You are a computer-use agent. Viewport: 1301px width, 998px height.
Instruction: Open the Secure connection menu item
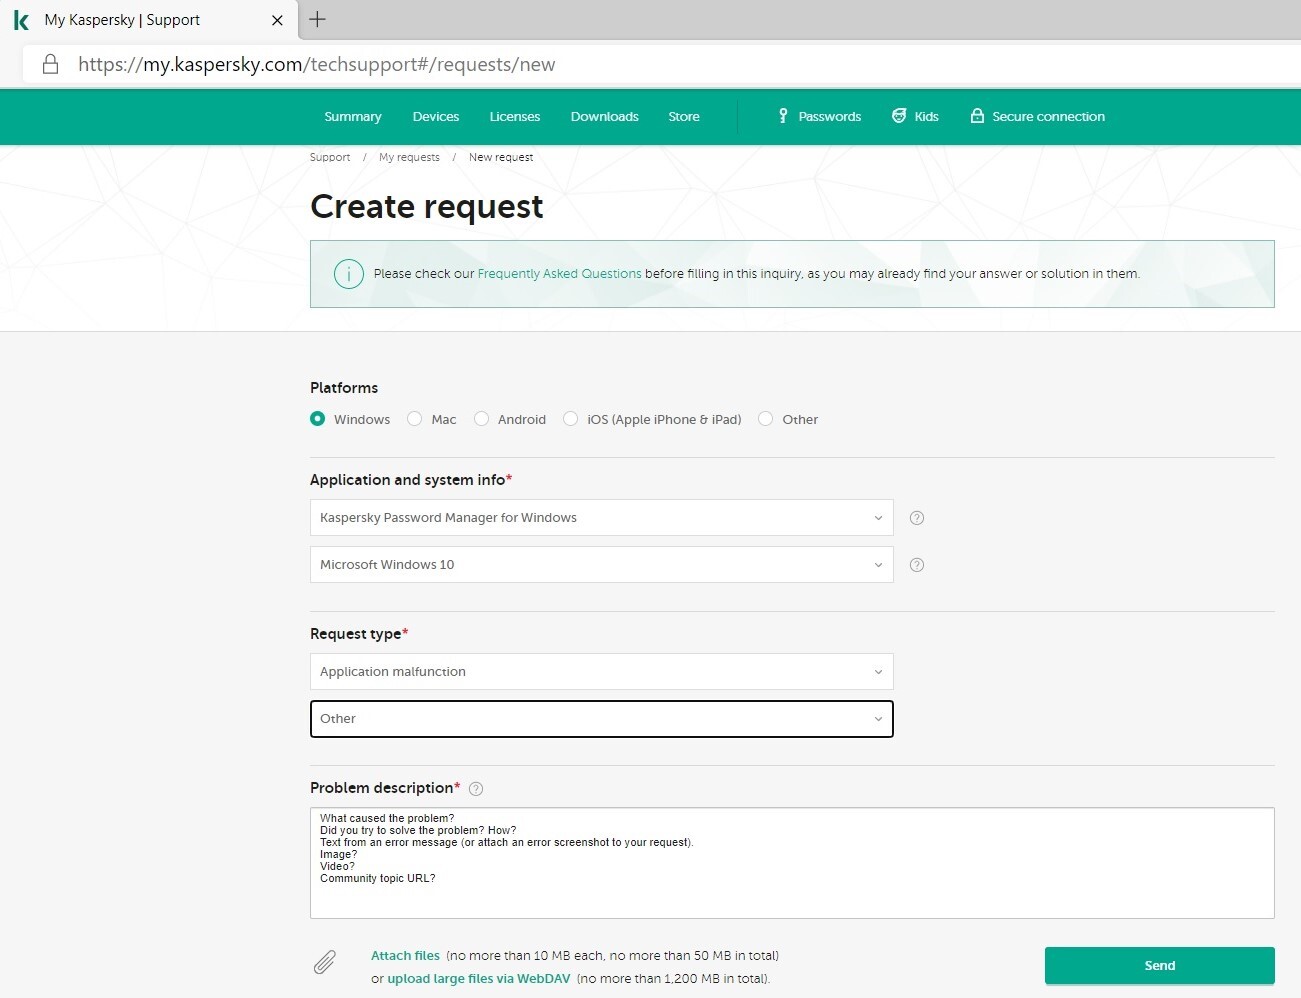pos(1049,117)
